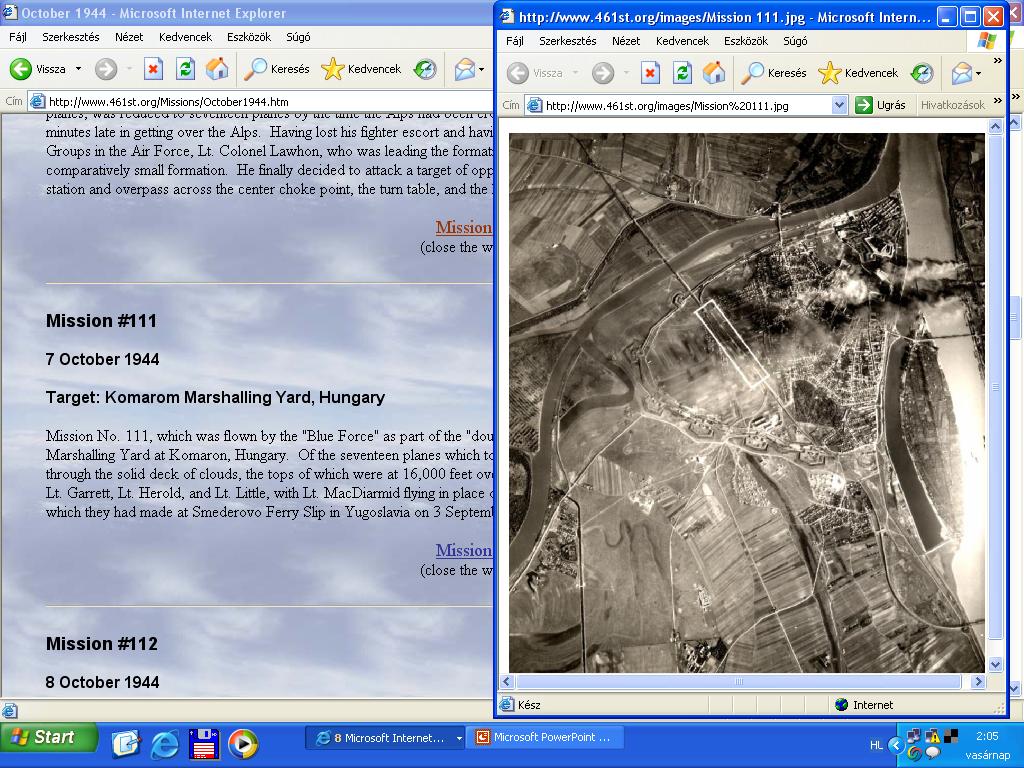Open Súgó menu in Mission 111.jpg window
Screen dimensions: 1024x768
coord(795,40)
